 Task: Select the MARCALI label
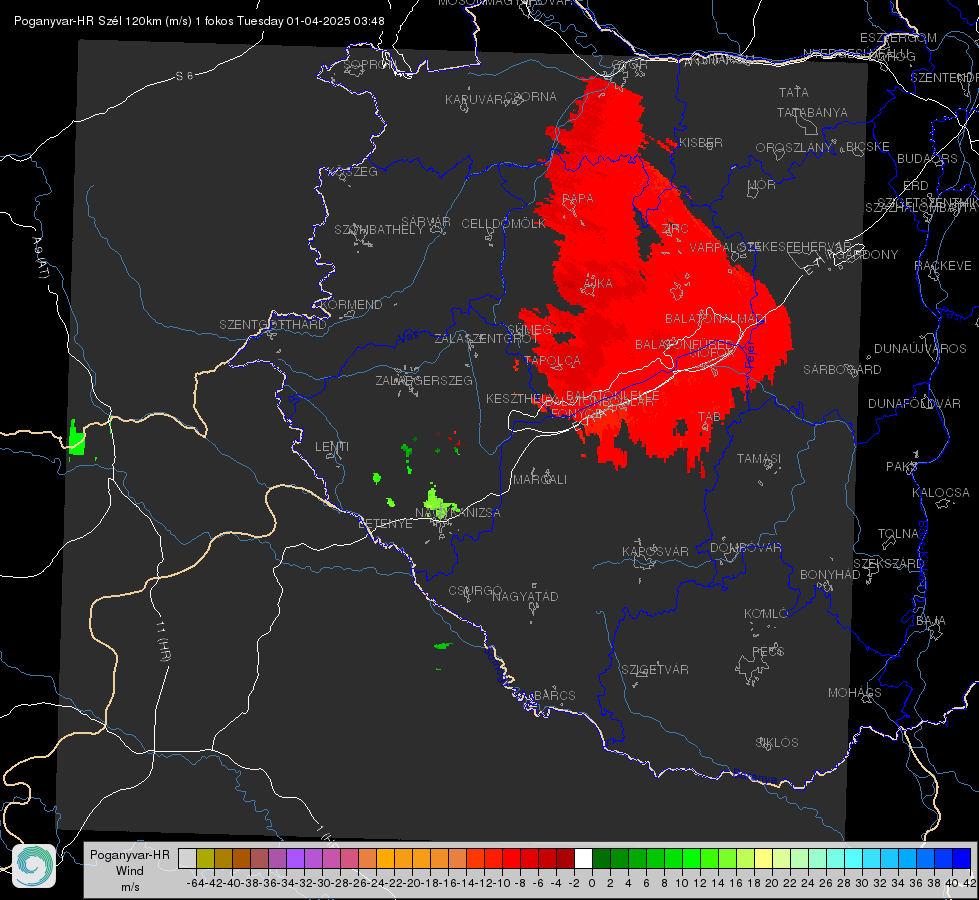click(540, 479)
